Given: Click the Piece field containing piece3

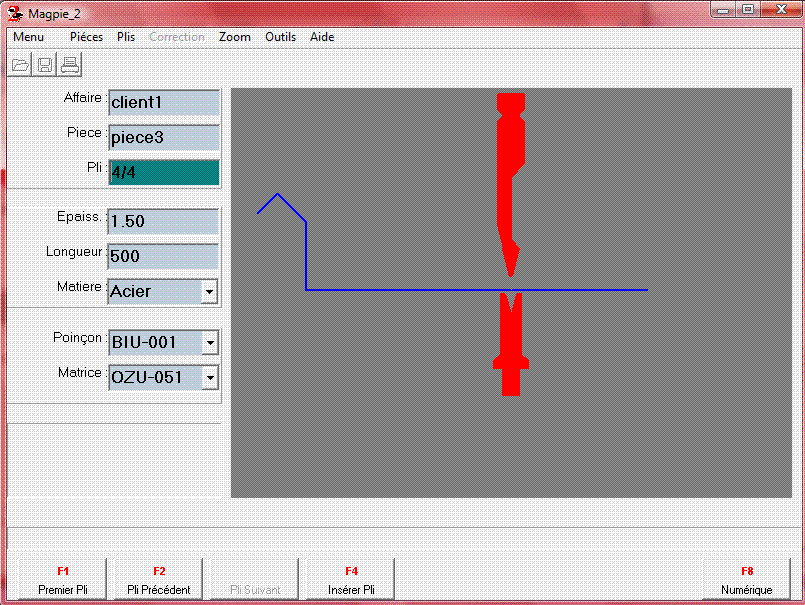Looking at the screenshot, I should (x=164, y=138).
